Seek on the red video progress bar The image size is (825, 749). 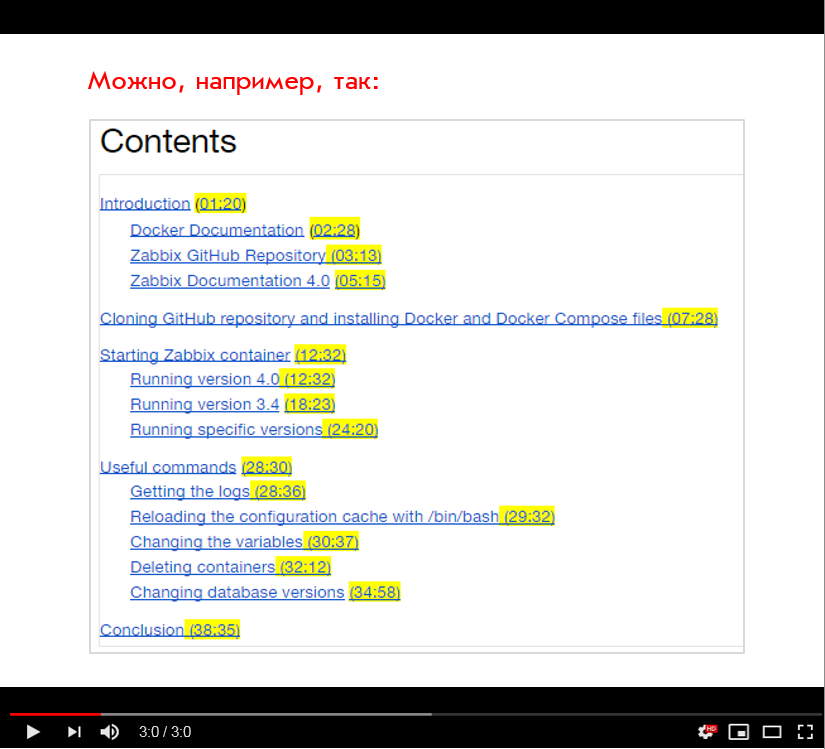pos(55,714)
